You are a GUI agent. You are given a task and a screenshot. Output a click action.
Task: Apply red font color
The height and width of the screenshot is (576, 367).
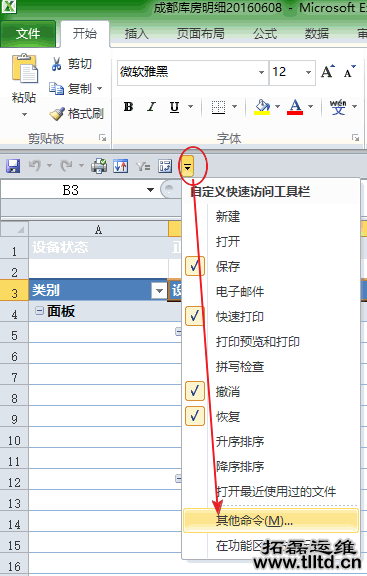tap(295, 107)
